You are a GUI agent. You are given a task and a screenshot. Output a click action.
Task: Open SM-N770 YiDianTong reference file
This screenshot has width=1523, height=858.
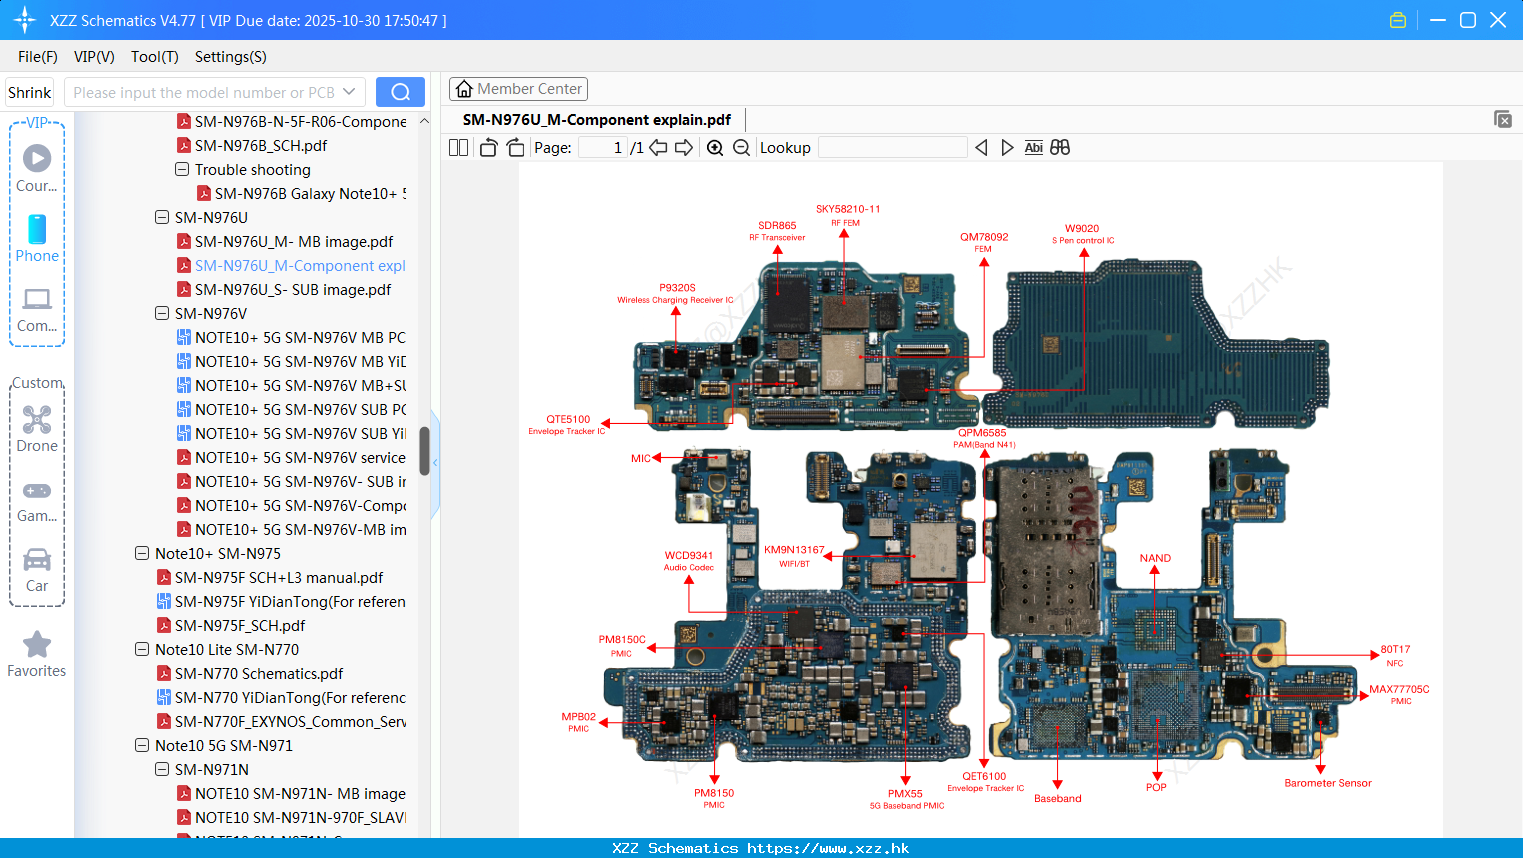coord(290,698)
